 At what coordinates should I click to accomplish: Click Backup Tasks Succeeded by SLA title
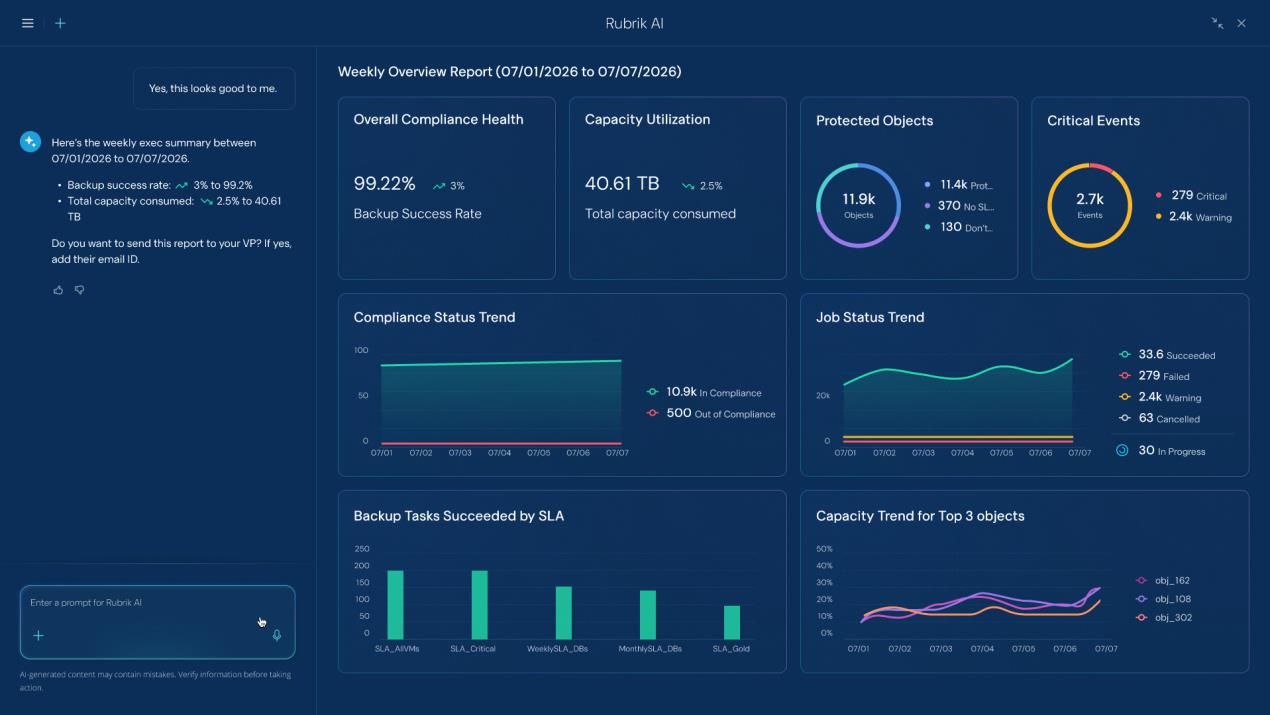(458, 516)
